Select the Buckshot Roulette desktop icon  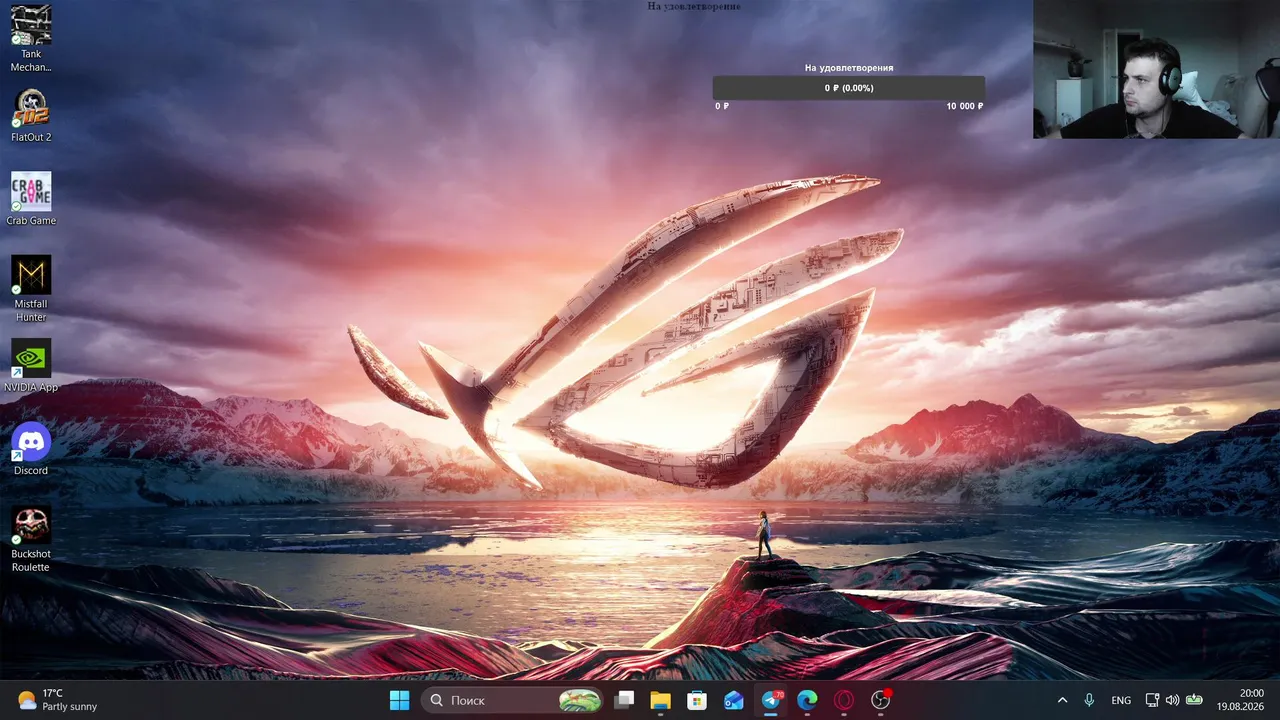point(31,539)
